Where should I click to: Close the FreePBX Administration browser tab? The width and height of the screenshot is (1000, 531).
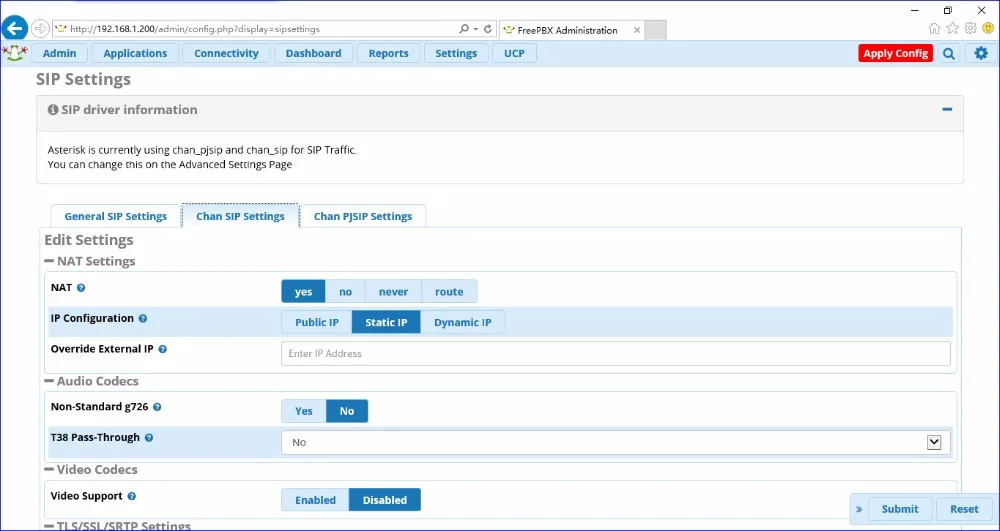click(x=637, y=30)
